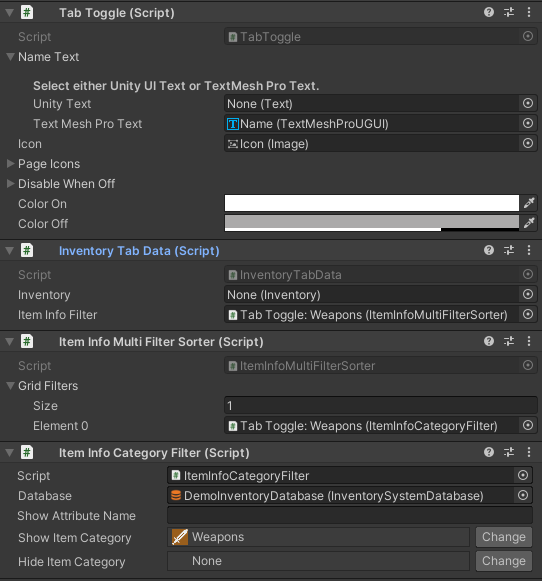542x581 pixels.
Task: Open help for Item Info Multi Filter Sorter
Action: 489,341
